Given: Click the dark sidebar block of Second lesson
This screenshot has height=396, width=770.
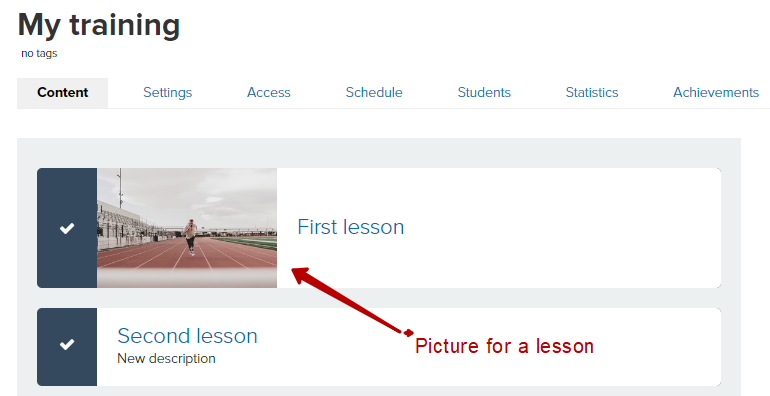Looking at the screenshot, I should (67, 347).
